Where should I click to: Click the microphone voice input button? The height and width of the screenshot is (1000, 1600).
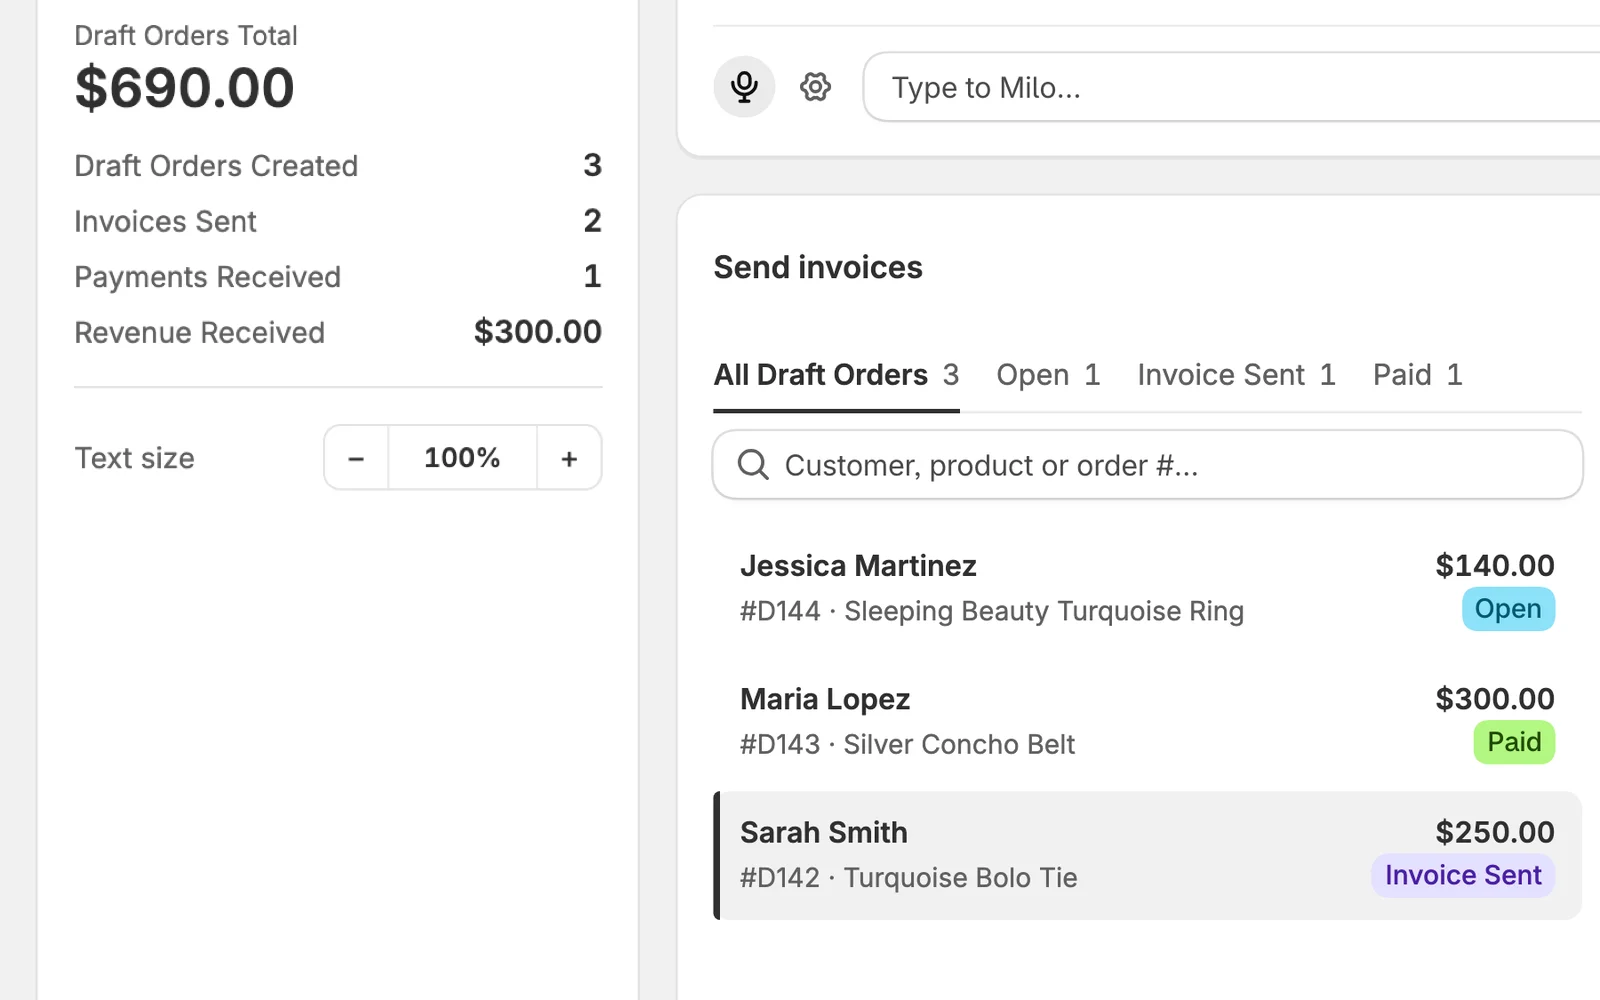744,87
